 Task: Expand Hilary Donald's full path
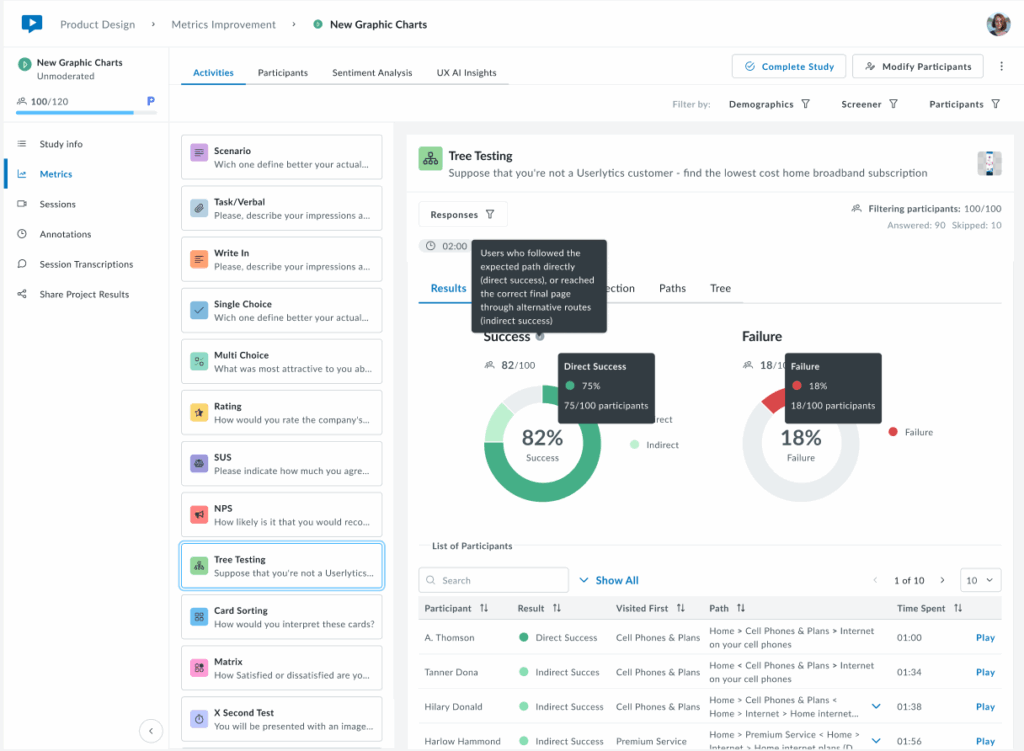[874, 705]
